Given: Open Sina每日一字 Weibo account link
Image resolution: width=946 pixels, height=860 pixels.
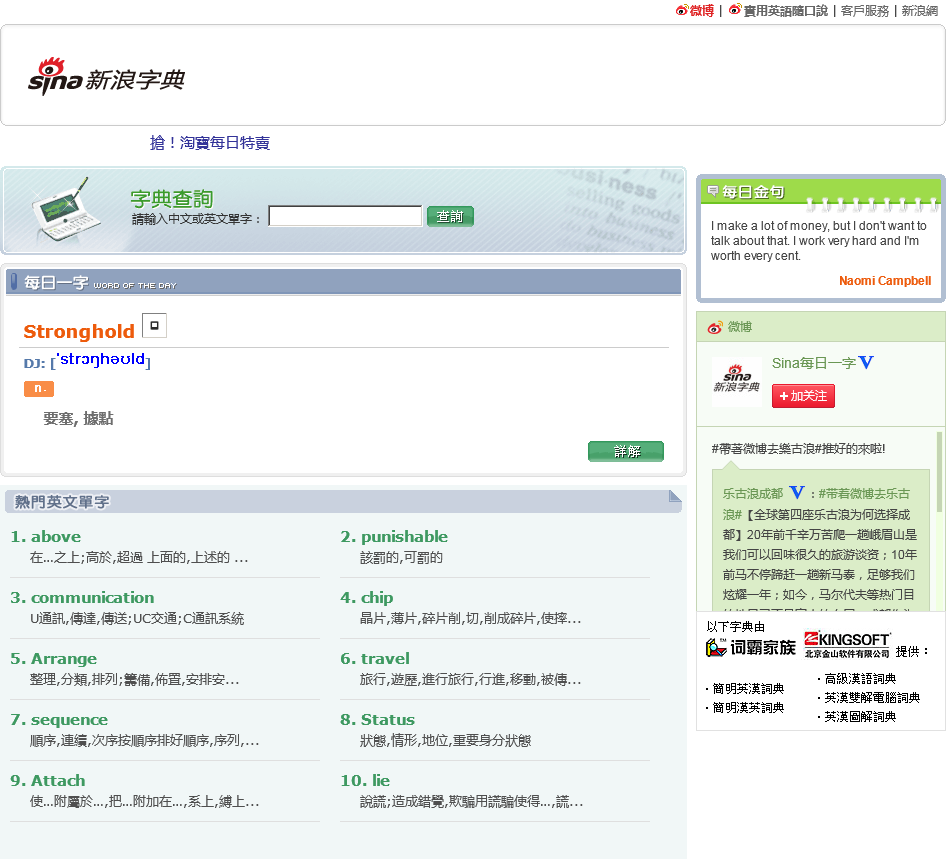Looking at the screenshot, I should (x=814, y=363).
